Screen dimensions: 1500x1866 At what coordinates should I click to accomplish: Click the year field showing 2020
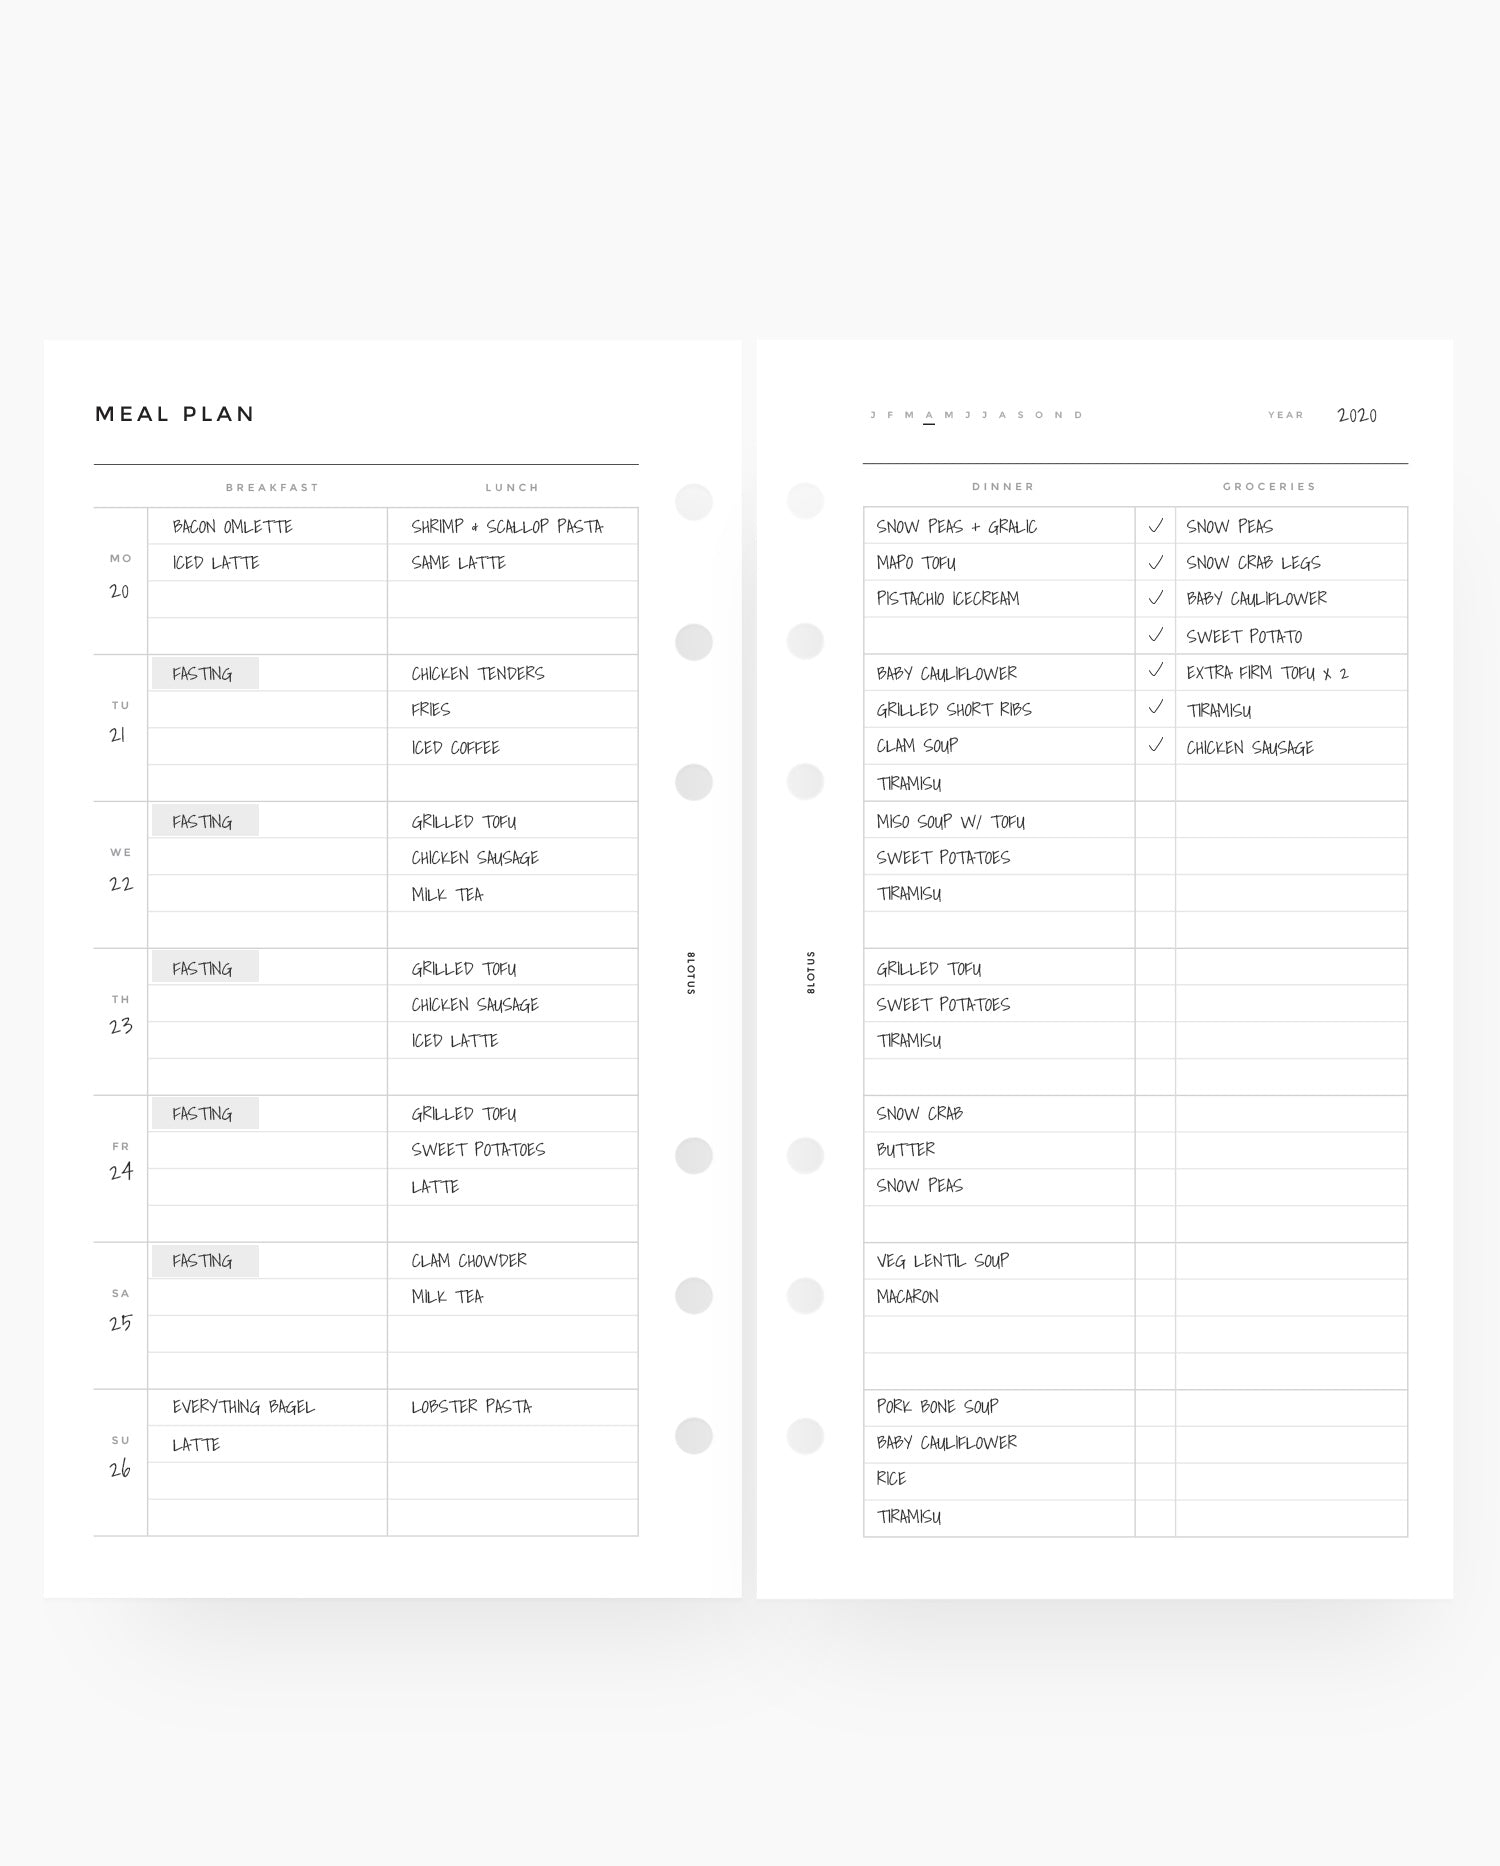coord(1357,415)
